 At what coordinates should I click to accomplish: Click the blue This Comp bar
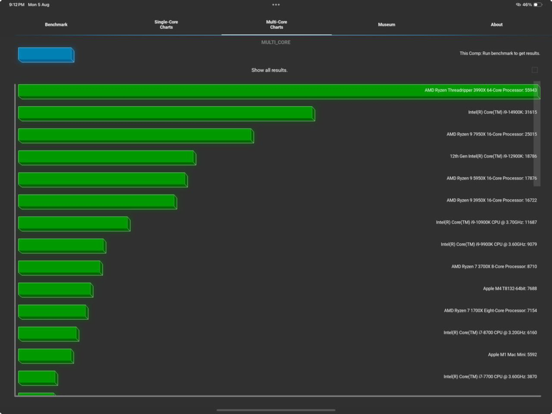coord(46,55)
